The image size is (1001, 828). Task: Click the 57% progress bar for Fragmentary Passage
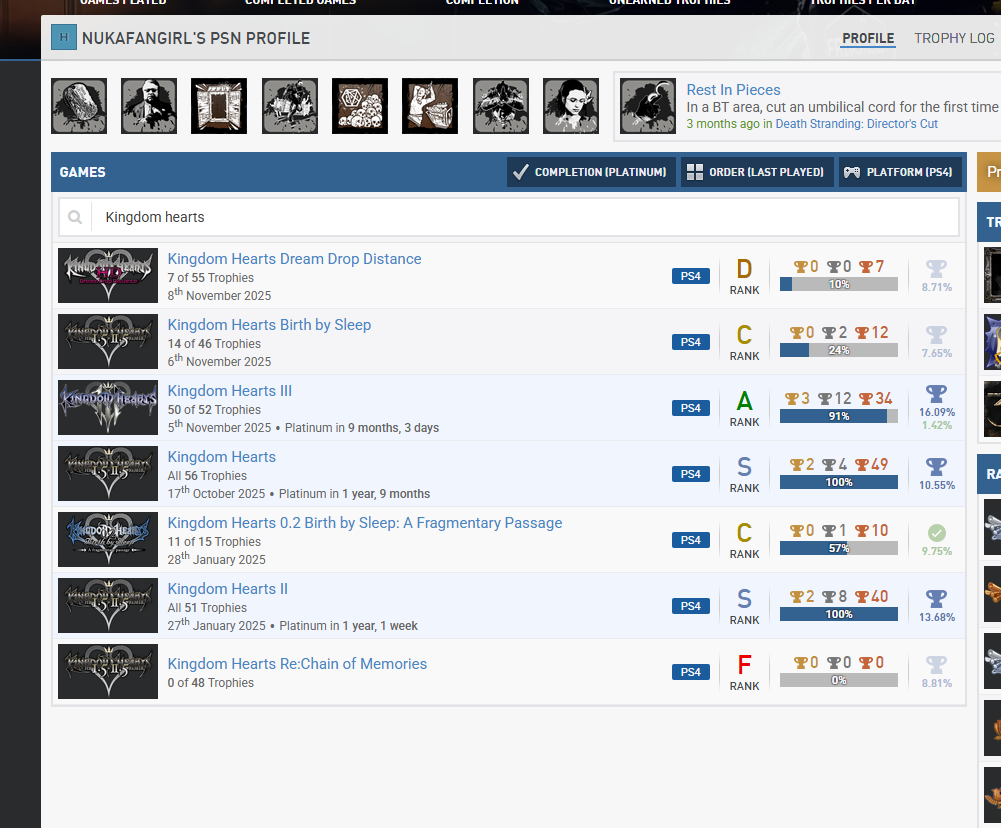839,548
